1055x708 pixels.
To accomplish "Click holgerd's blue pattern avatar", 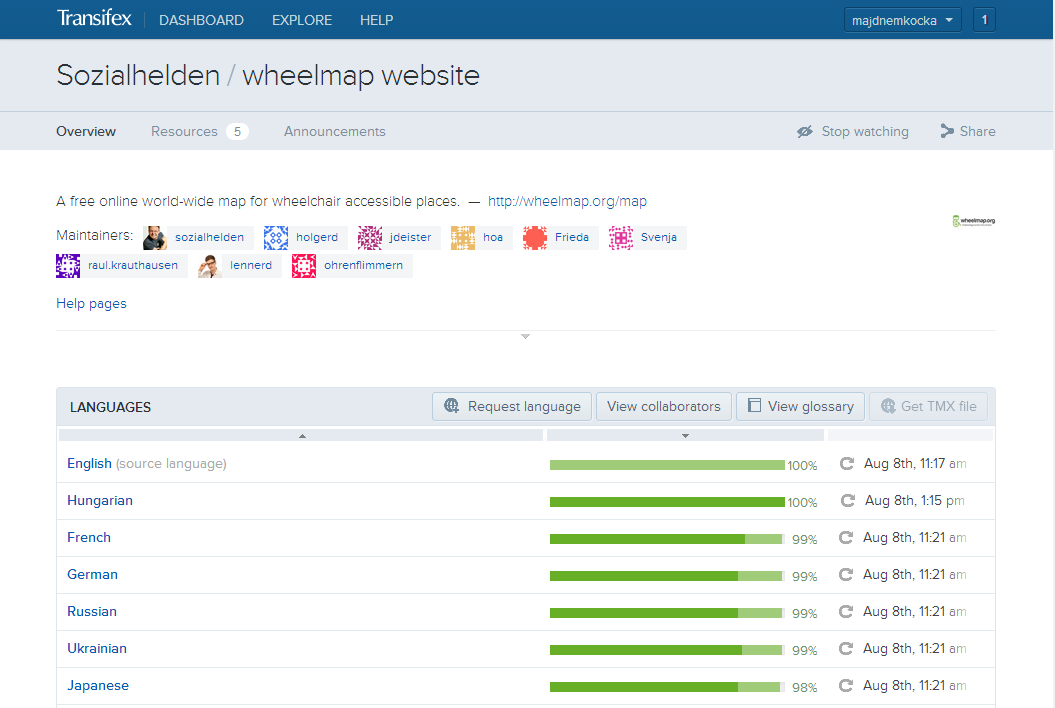I will click(x=276, y=238).
